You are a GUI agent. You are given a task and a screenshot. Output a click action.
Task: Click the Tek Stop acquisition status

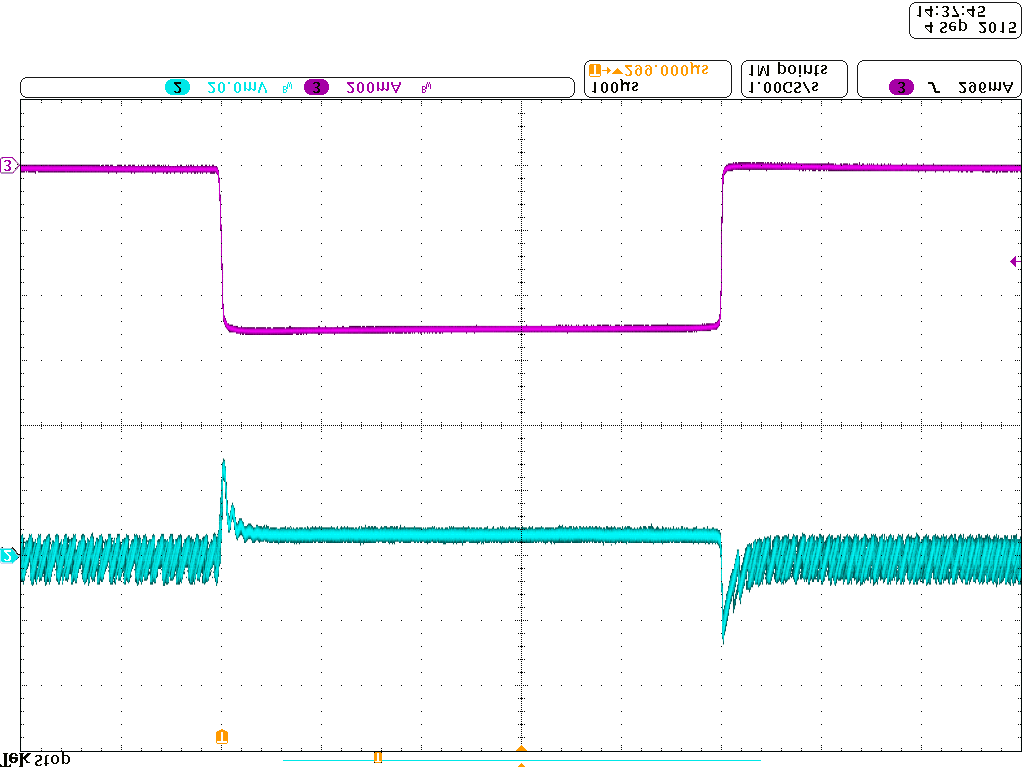tap(36, 760)
